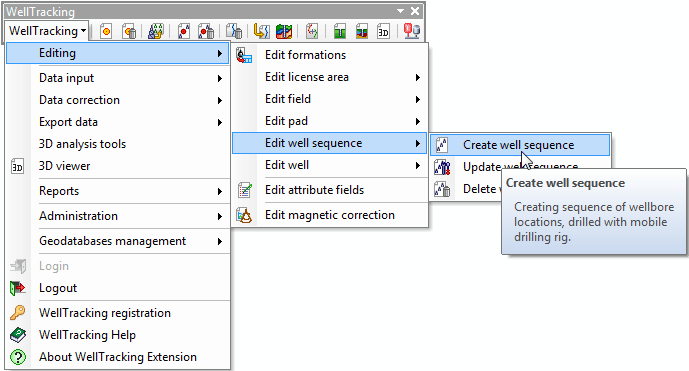
Task: Click the red-green curved arrows page toolbar icon
Action: tap(312, 31)
